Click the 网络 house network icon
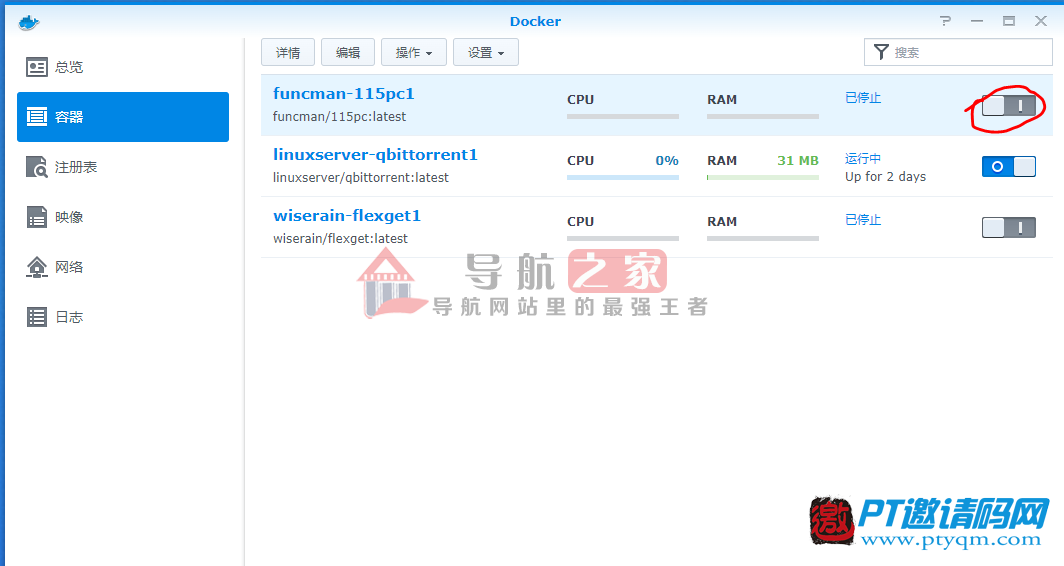 click(x=37, y=267)
